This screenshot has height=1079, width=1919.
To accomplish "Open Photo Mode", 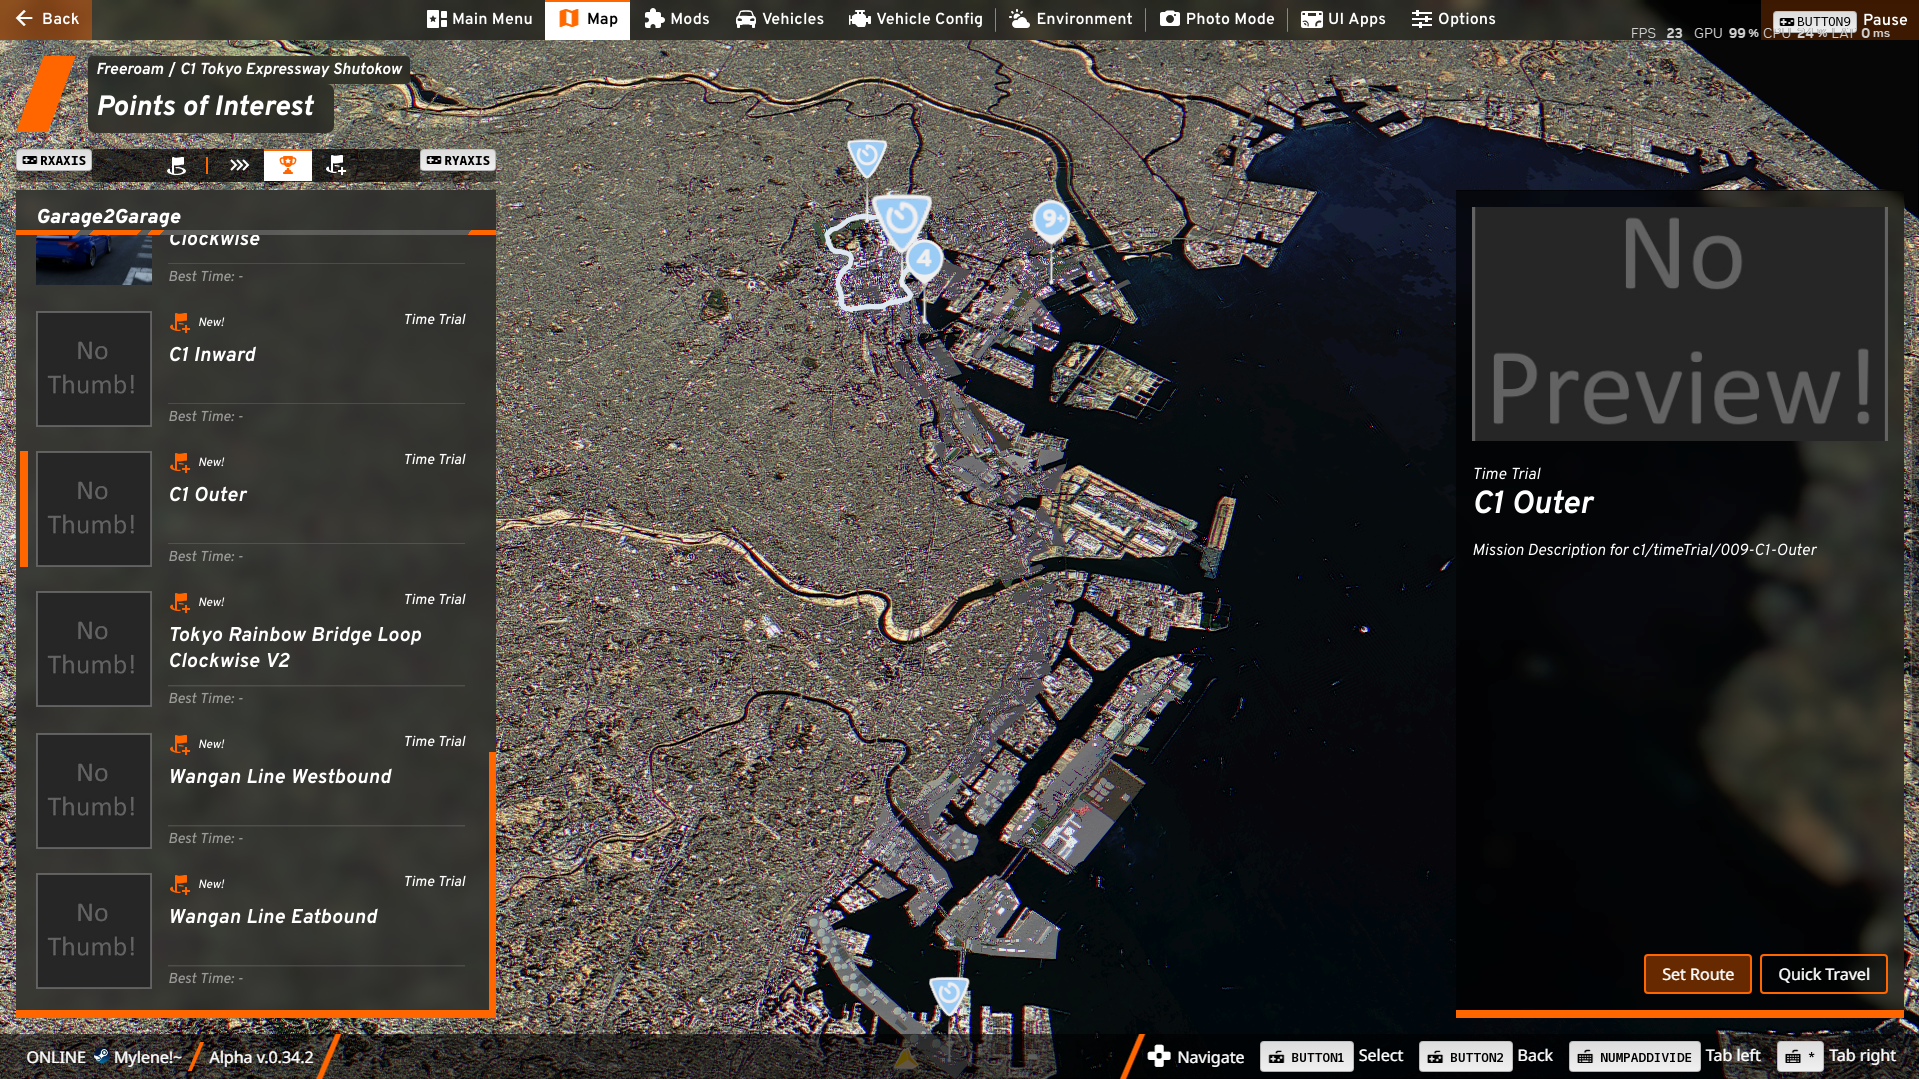I will [x=1217, y=19].
